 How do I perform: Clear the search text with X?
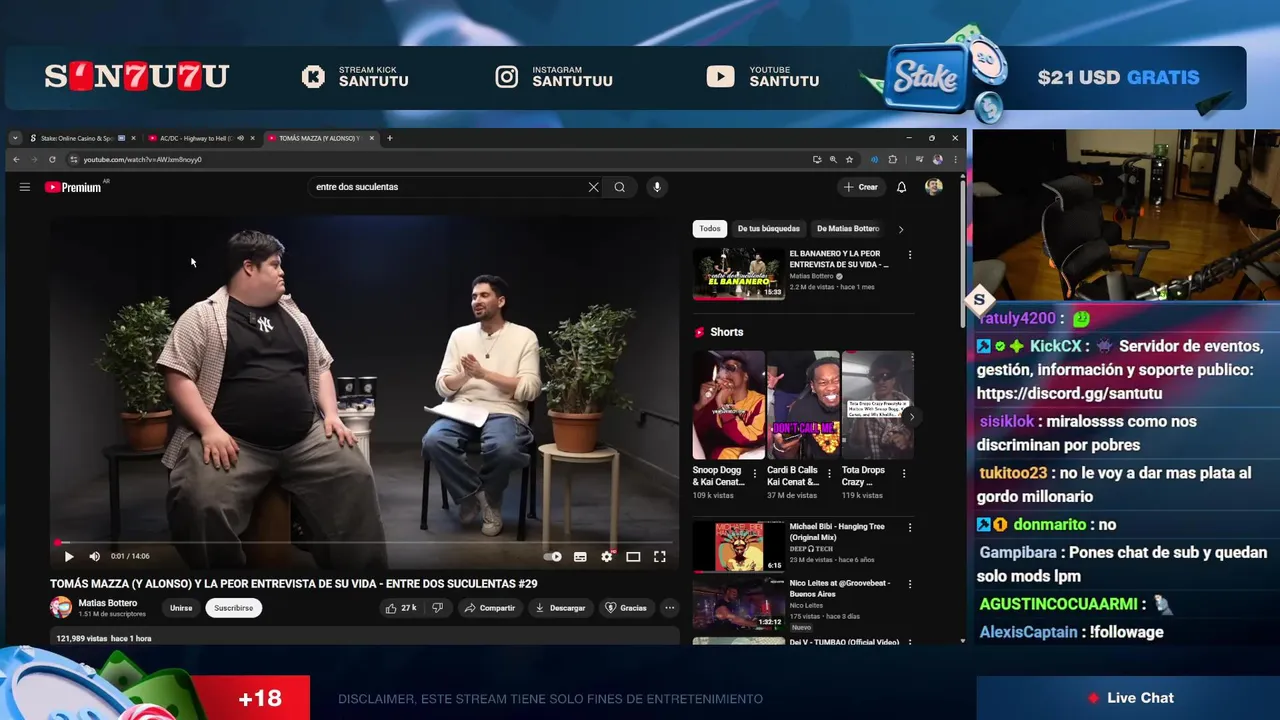[x=593, y=187]
